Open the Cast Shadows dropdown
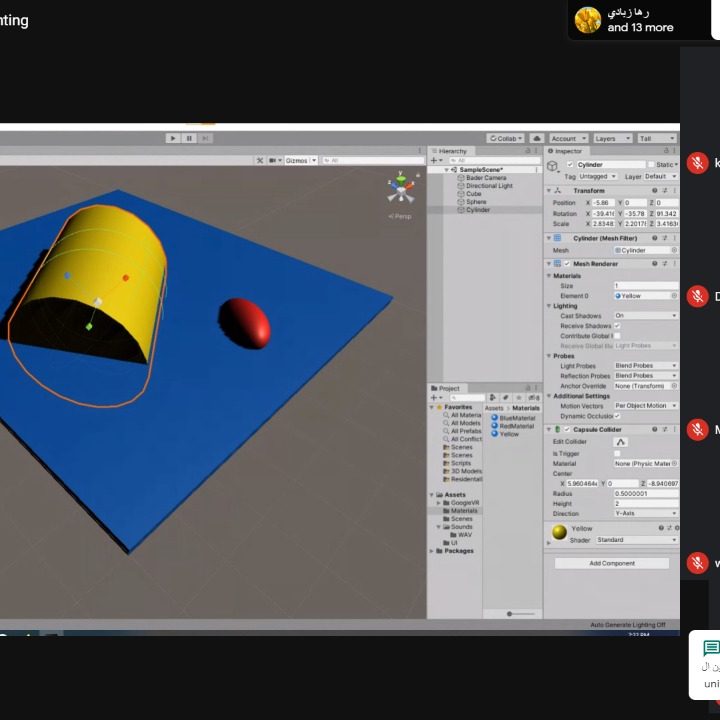This screenshot has width=720, height=720. [x=645, y=316]
